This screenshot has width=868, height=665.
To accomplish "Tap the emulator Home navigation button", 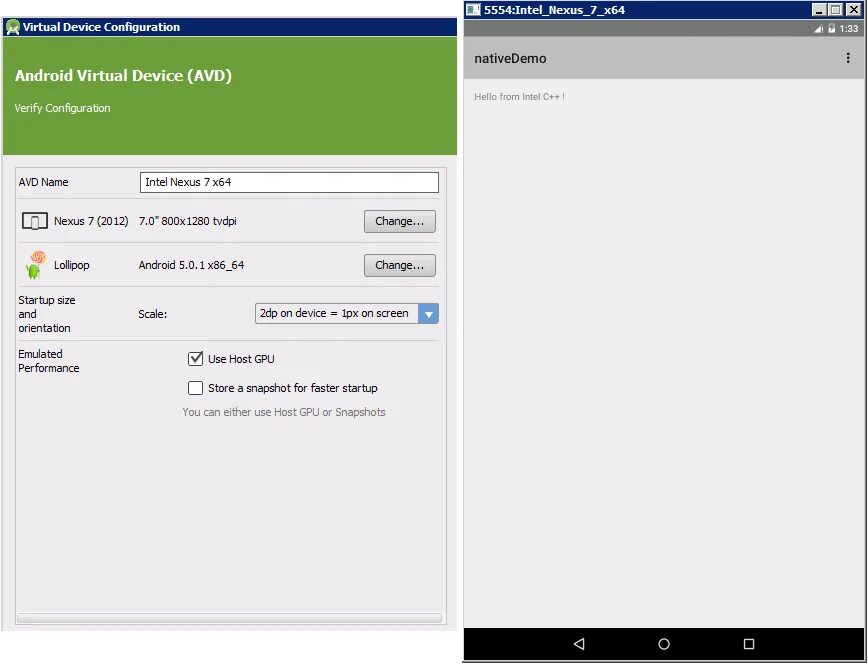I will click(664, 644).
